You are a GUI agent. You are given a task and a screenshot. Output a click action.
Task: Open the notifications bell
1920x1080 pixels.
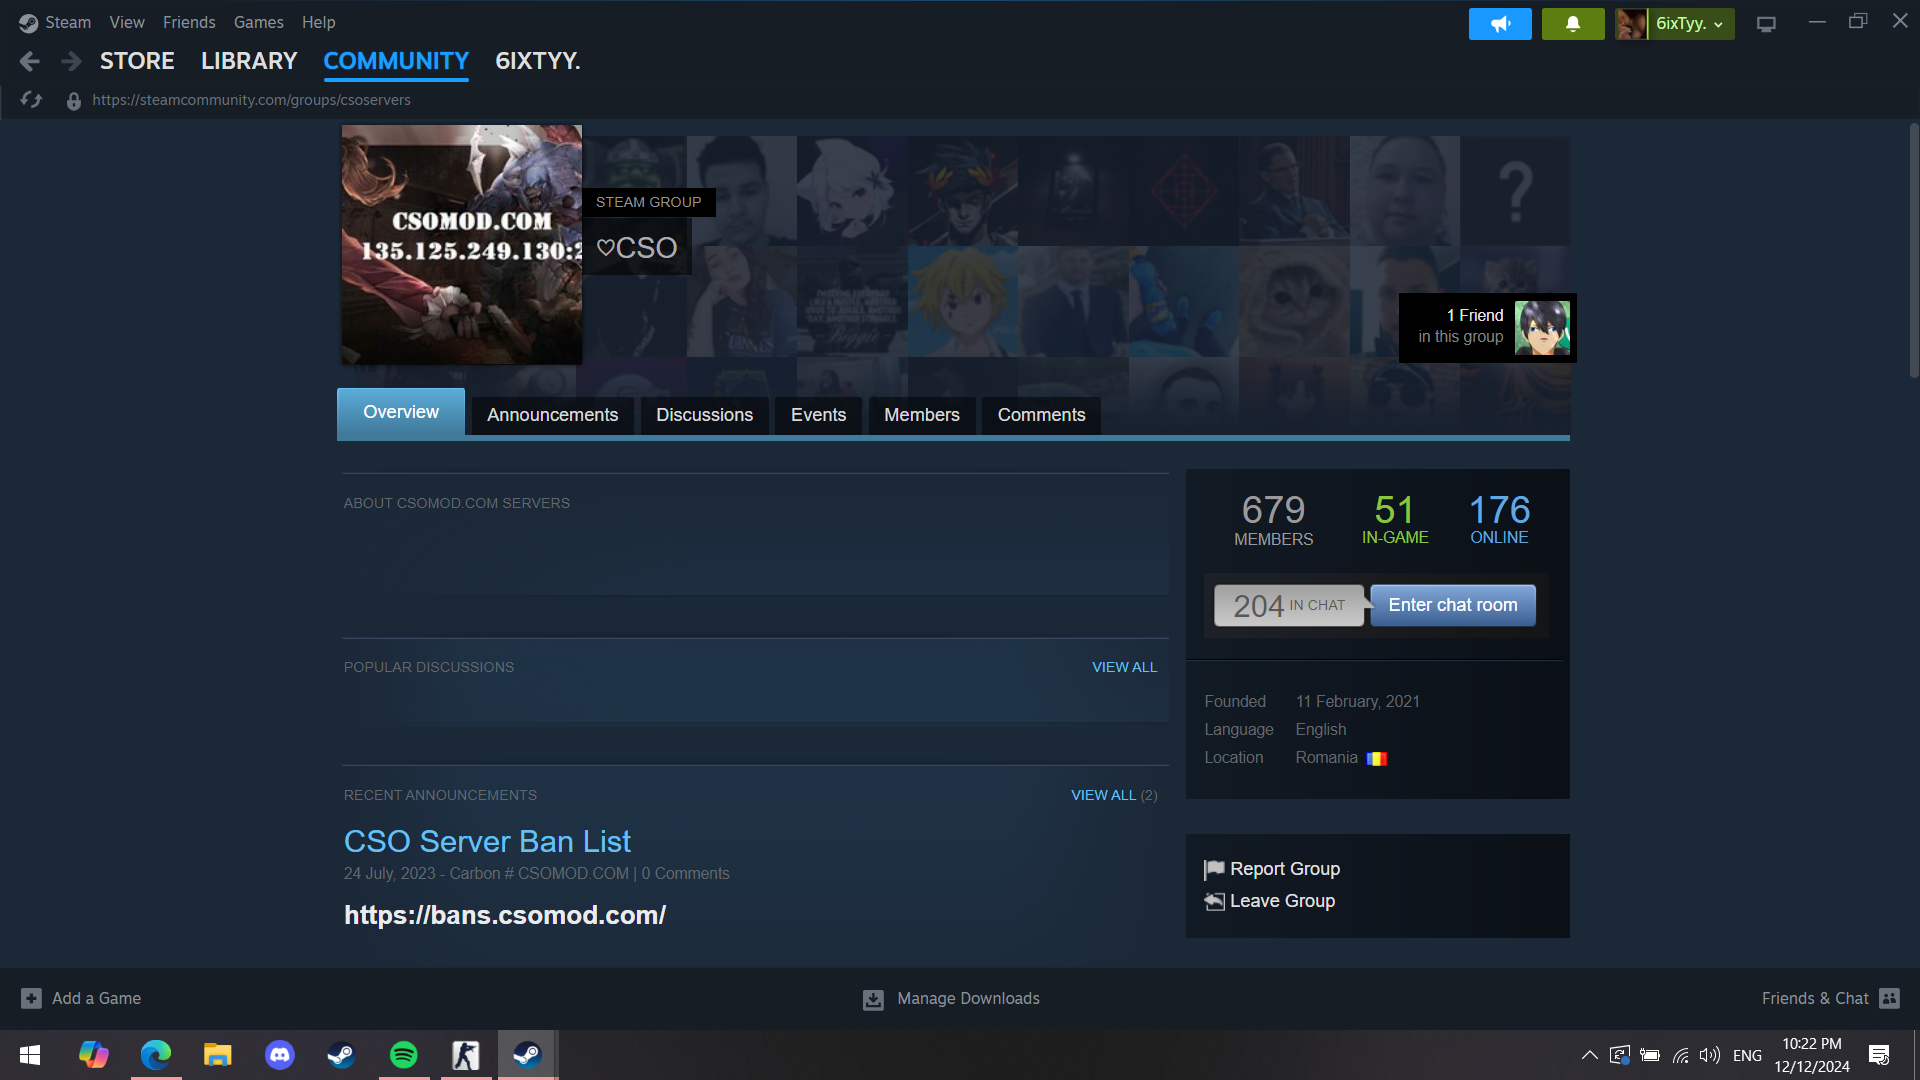click(1572, 24)
